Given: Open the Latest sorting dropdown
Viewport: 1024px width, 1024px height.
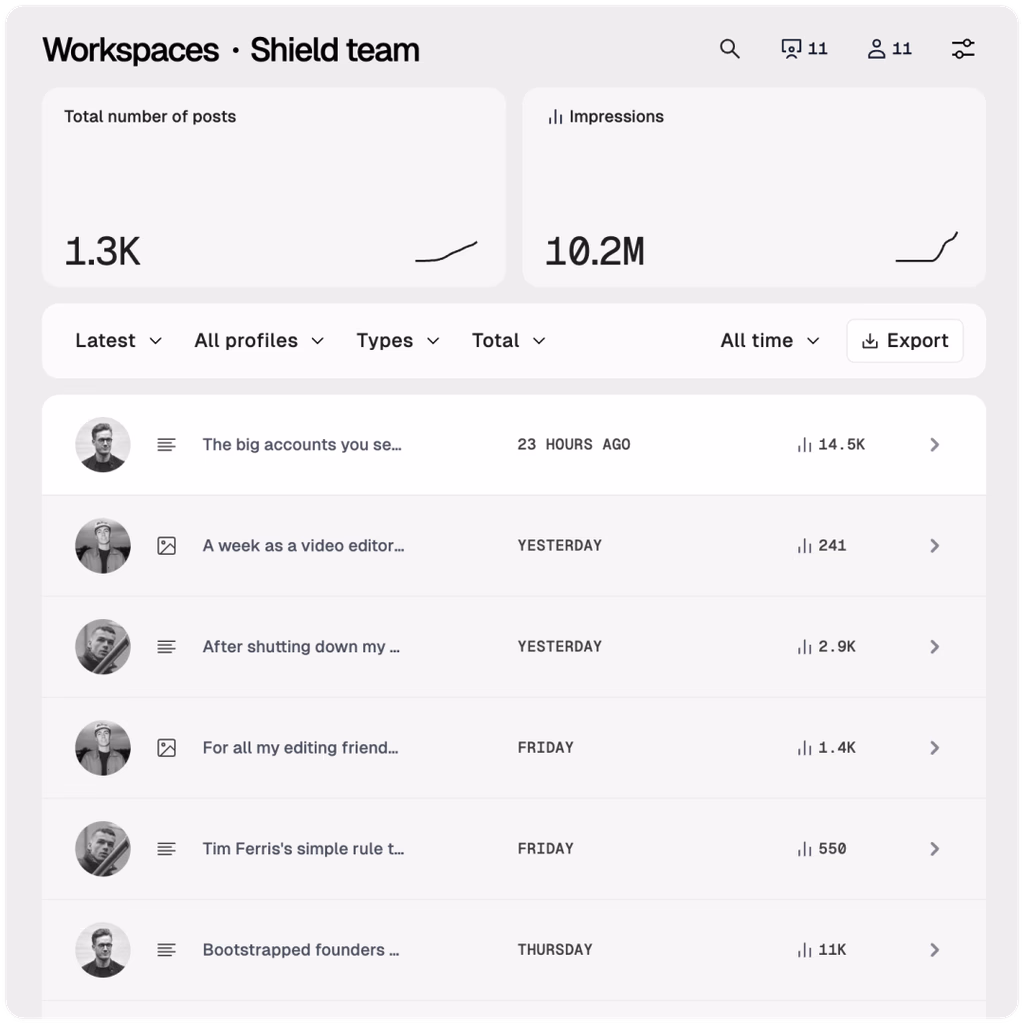Looking at the screenshot, I should tap(117, 340).
